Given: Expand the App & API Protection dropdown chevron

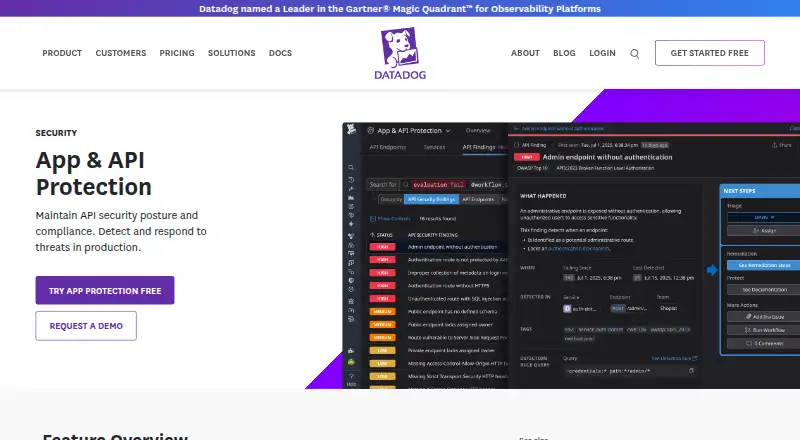Looking at the screenshot, I should tap(448, 131).
